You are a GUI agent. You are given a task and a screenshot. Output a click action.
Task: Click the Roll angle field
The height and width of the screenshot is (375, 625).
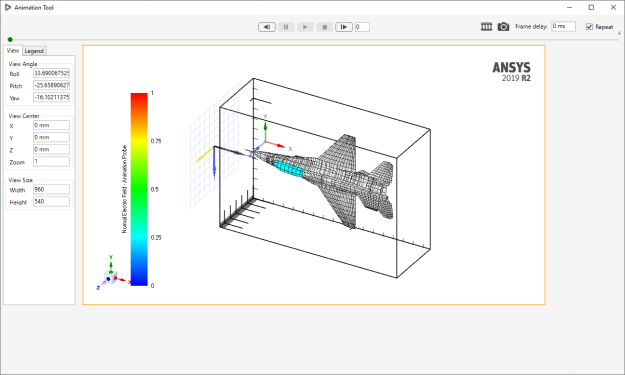click(51, 73)
